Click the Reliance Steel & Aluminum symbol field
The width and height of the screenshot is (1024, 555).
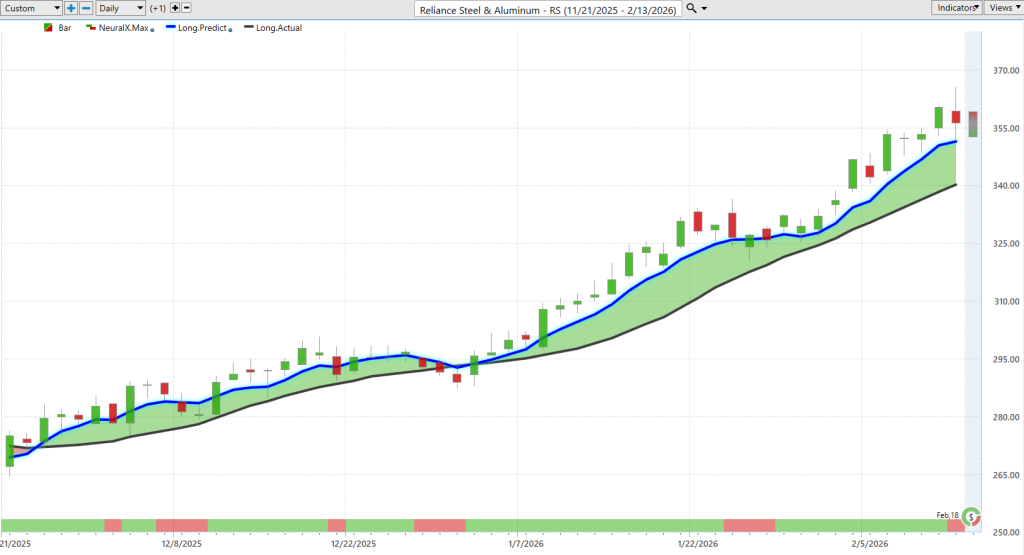coord(548,9)
